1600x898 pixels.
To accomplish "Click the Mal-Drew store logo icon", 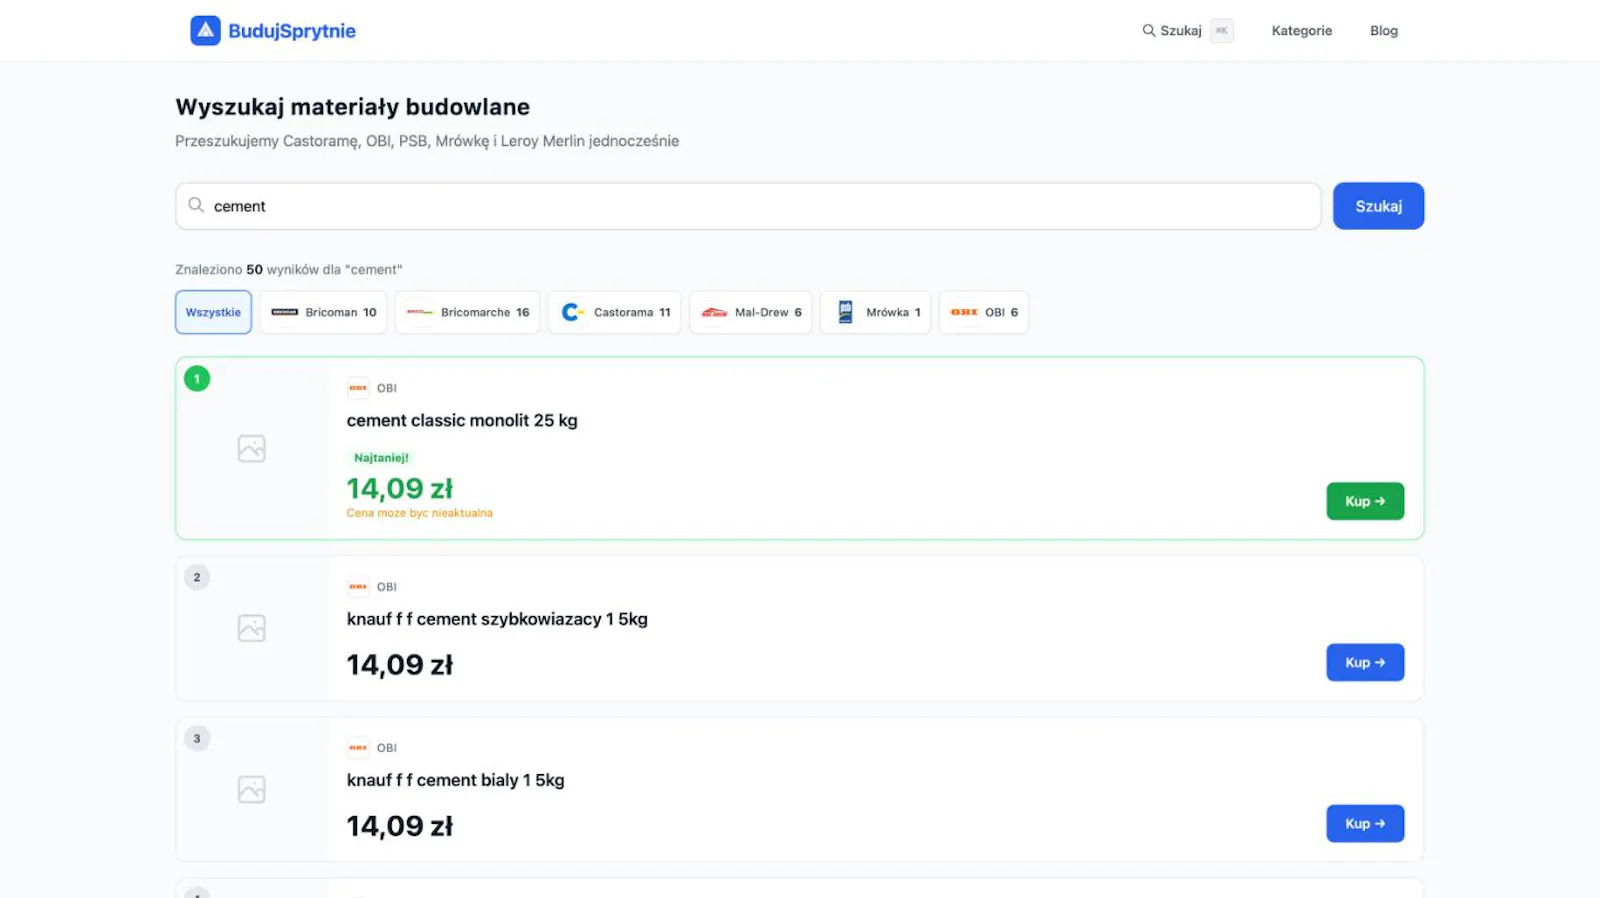I will point(714,312).
